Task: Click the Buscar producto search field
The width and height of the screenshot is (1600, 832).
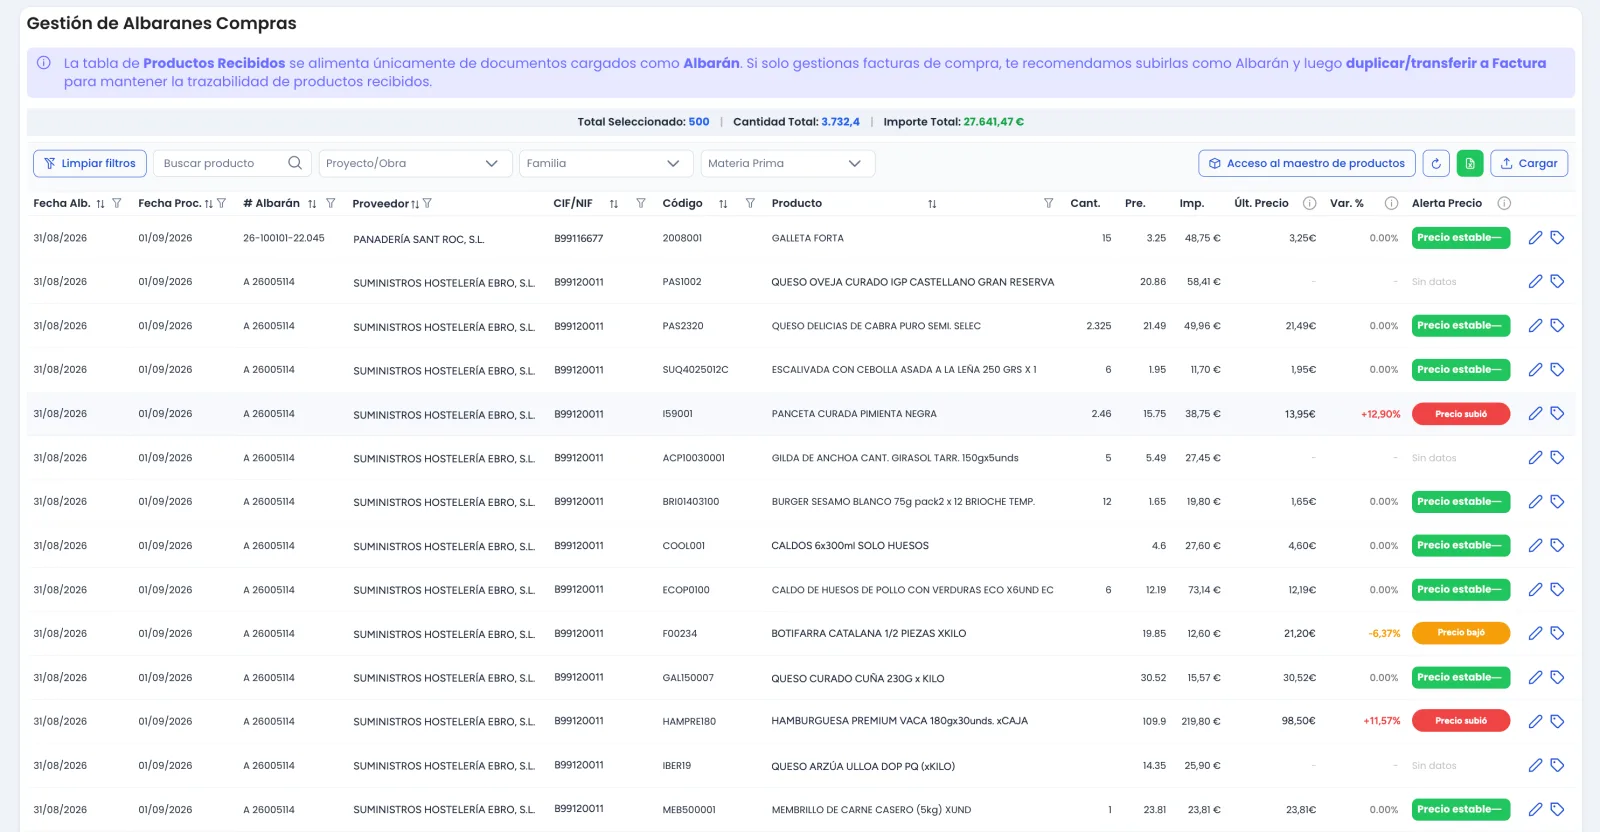Action: pyautogui.click(x=230, y=163)
